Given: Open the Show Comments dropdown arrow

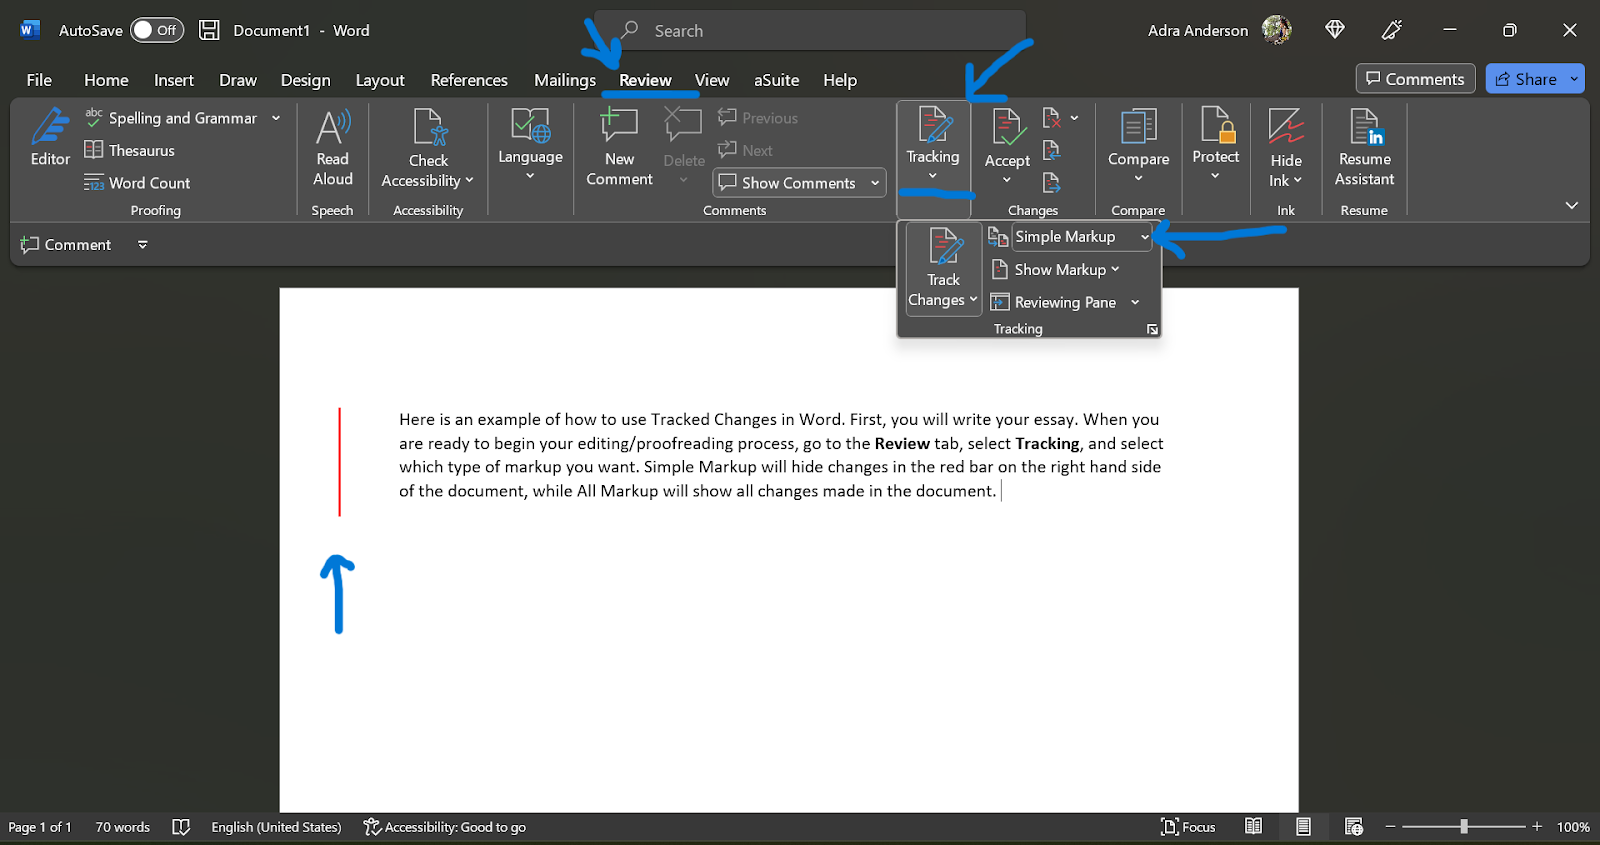Looking at the screenshot, I should pos(875,183).
